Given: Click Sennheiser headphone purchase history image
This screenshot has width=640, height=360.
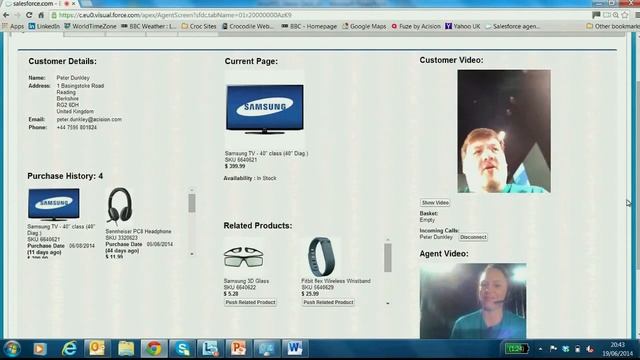Looking at the screenshot, I should [x=119, y=206].
